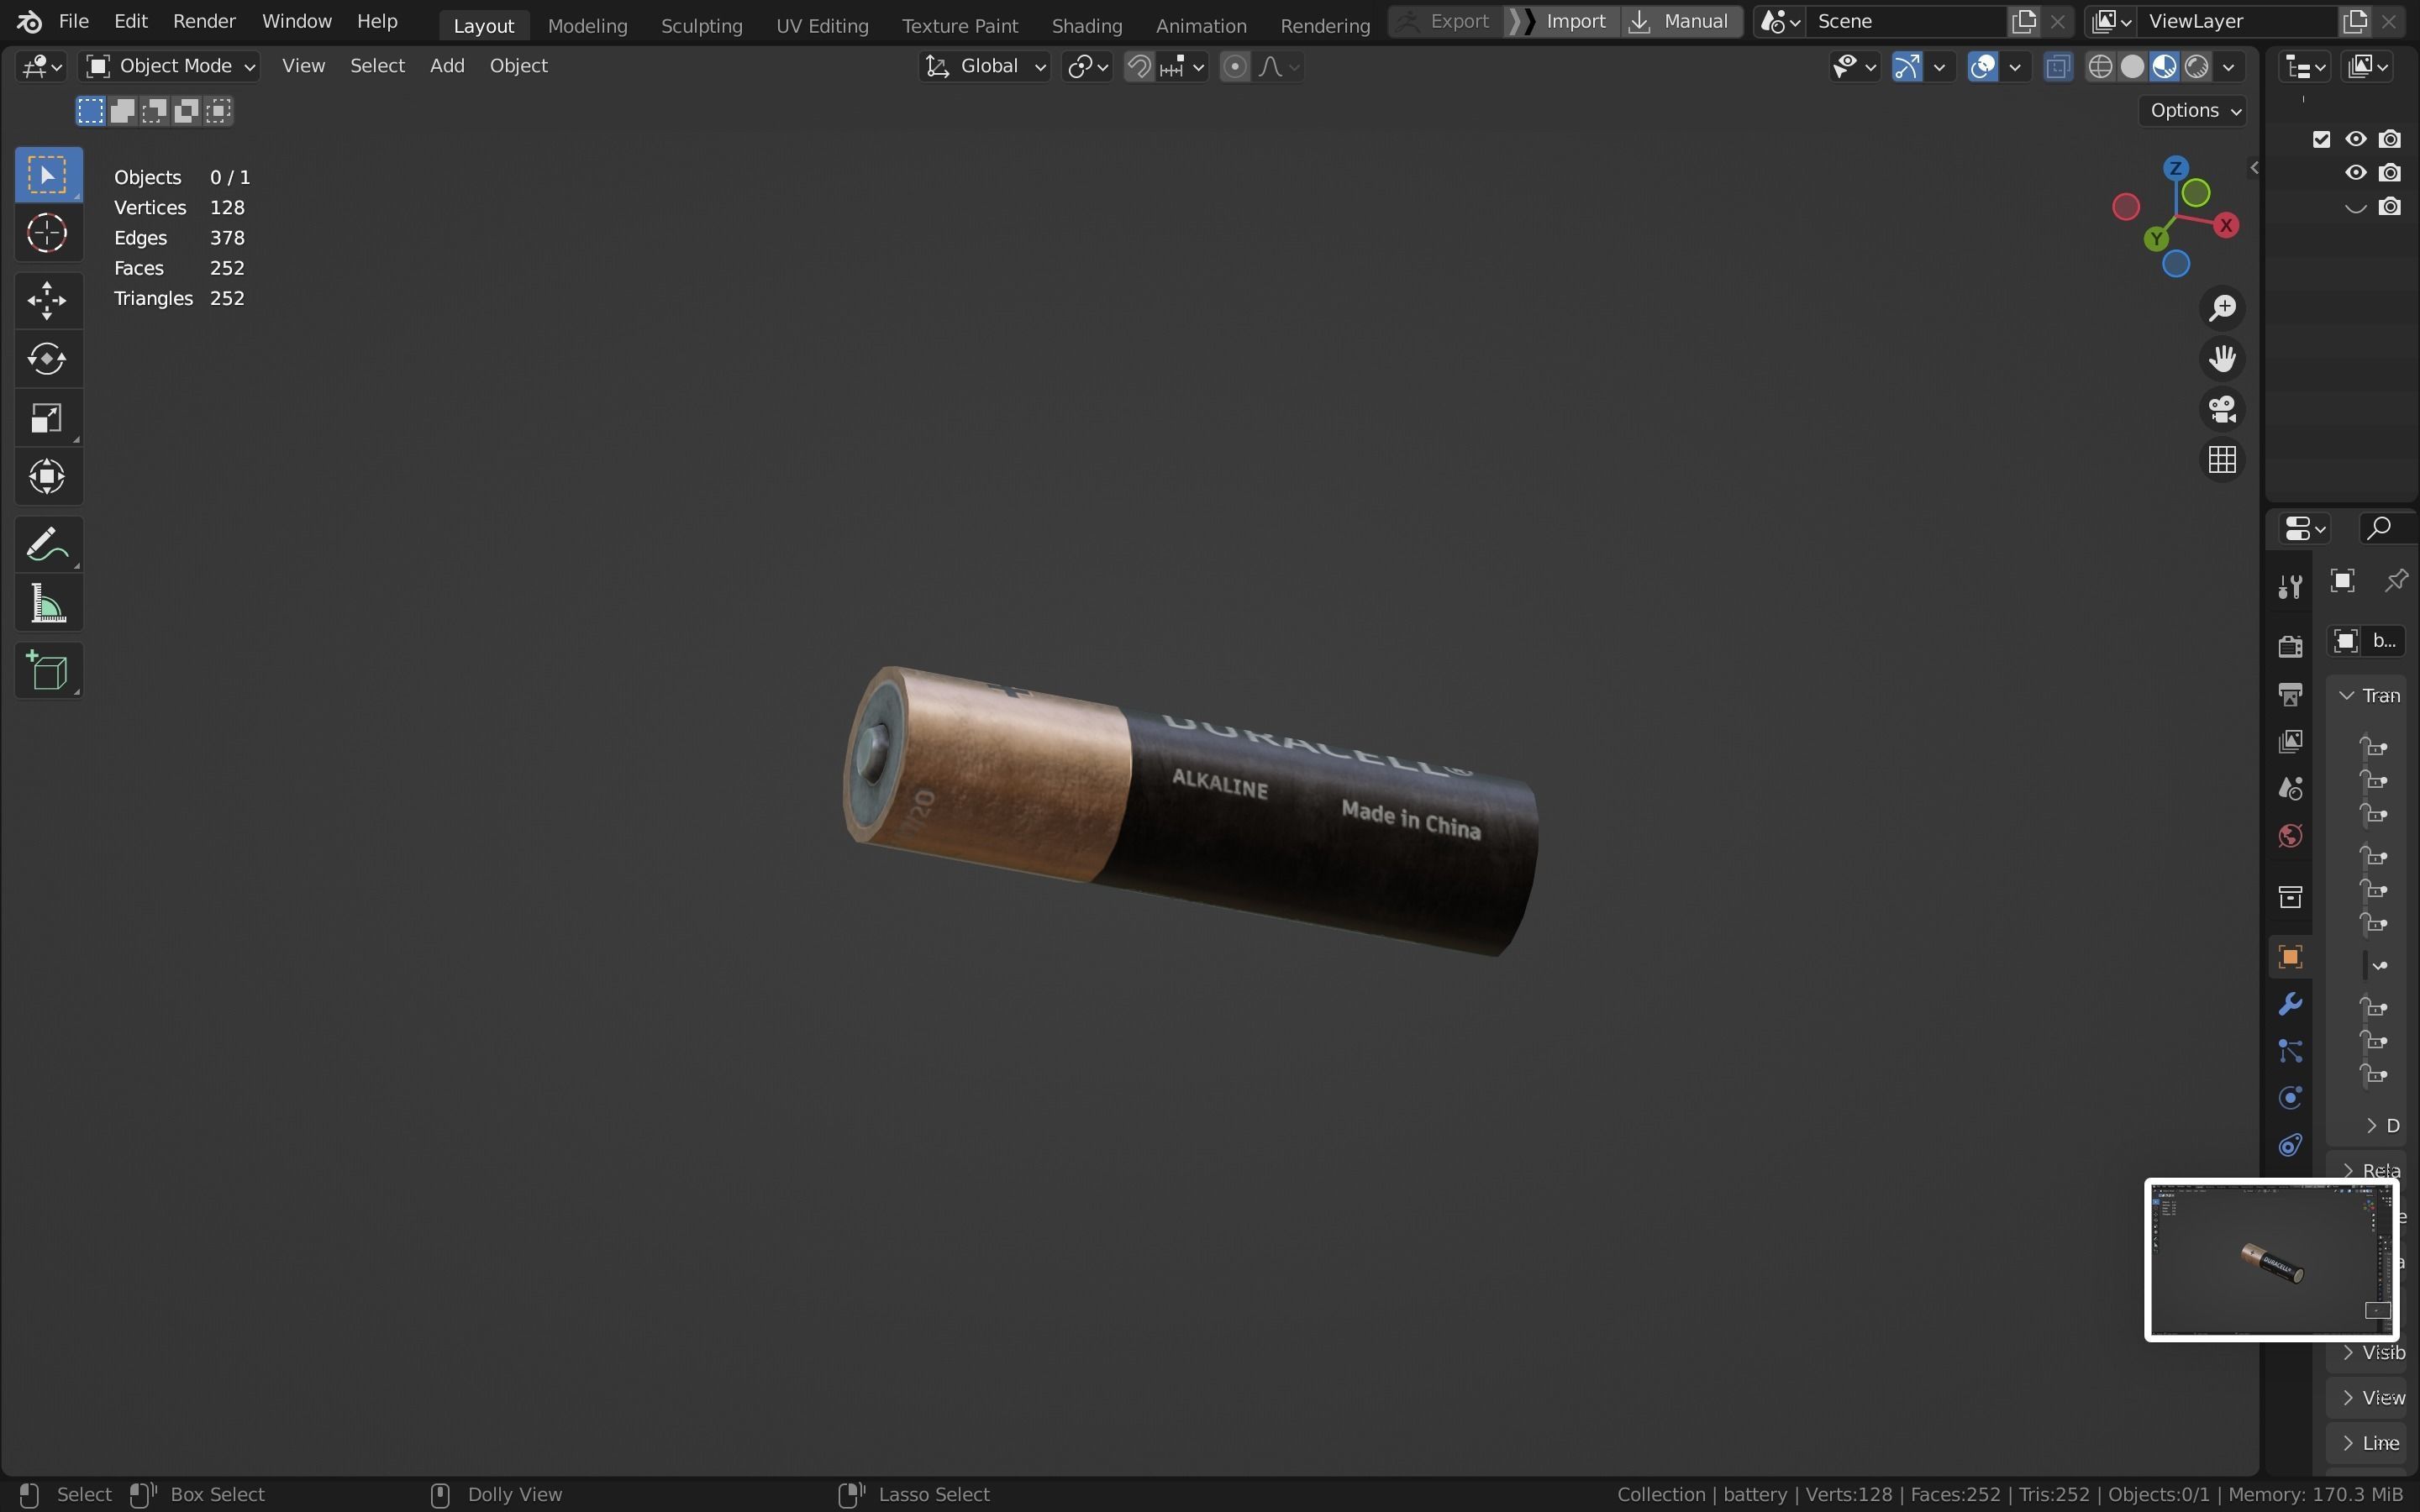Open the Physics properties tab

[2290, 1098]
